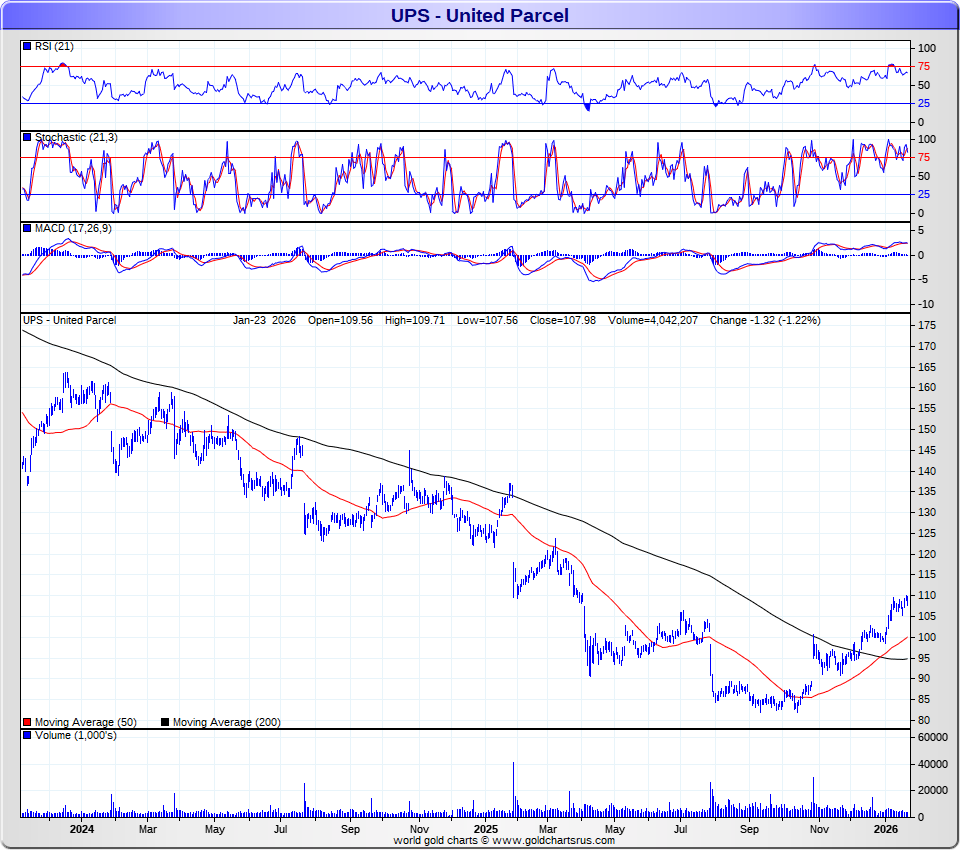Viewport: 960px width, 850px height.
Task: Click the 'Change -1.32 (-1.22%)' readout
Action: pyautogui.click(x=764, y=320)
